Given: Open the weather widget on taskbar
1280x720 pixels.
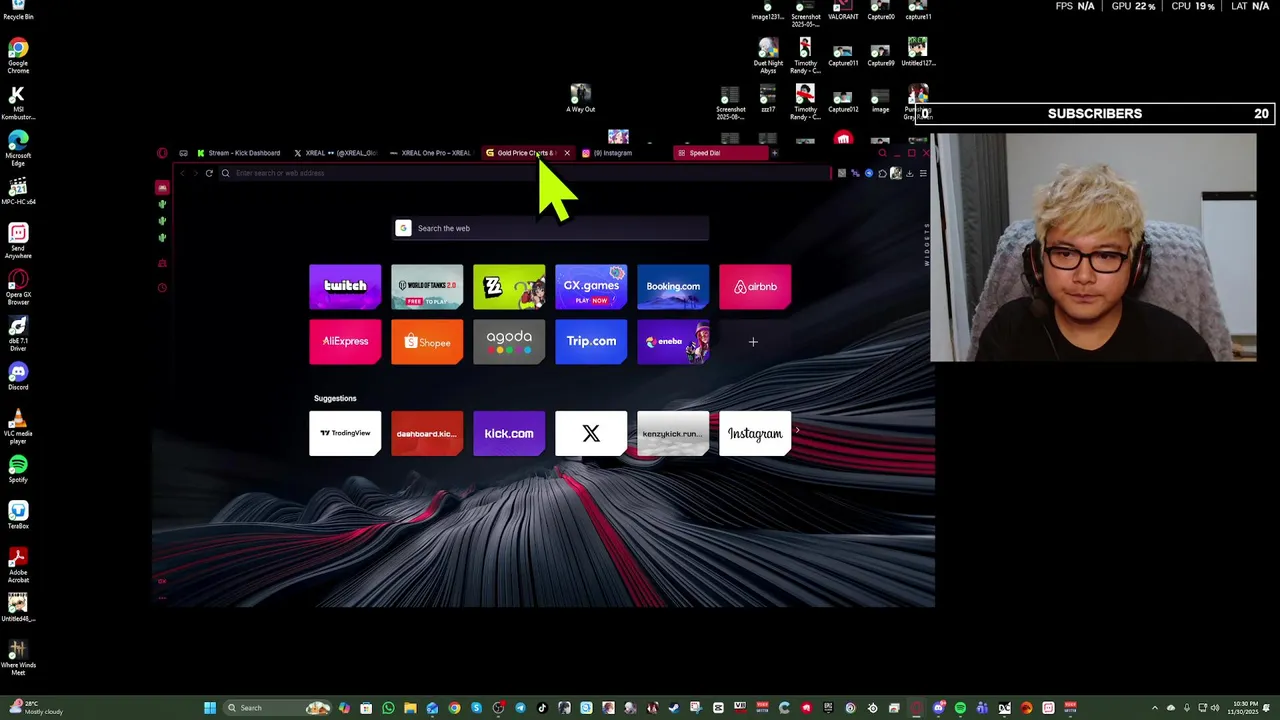Looking at the screenshot, I should point(35,708).
